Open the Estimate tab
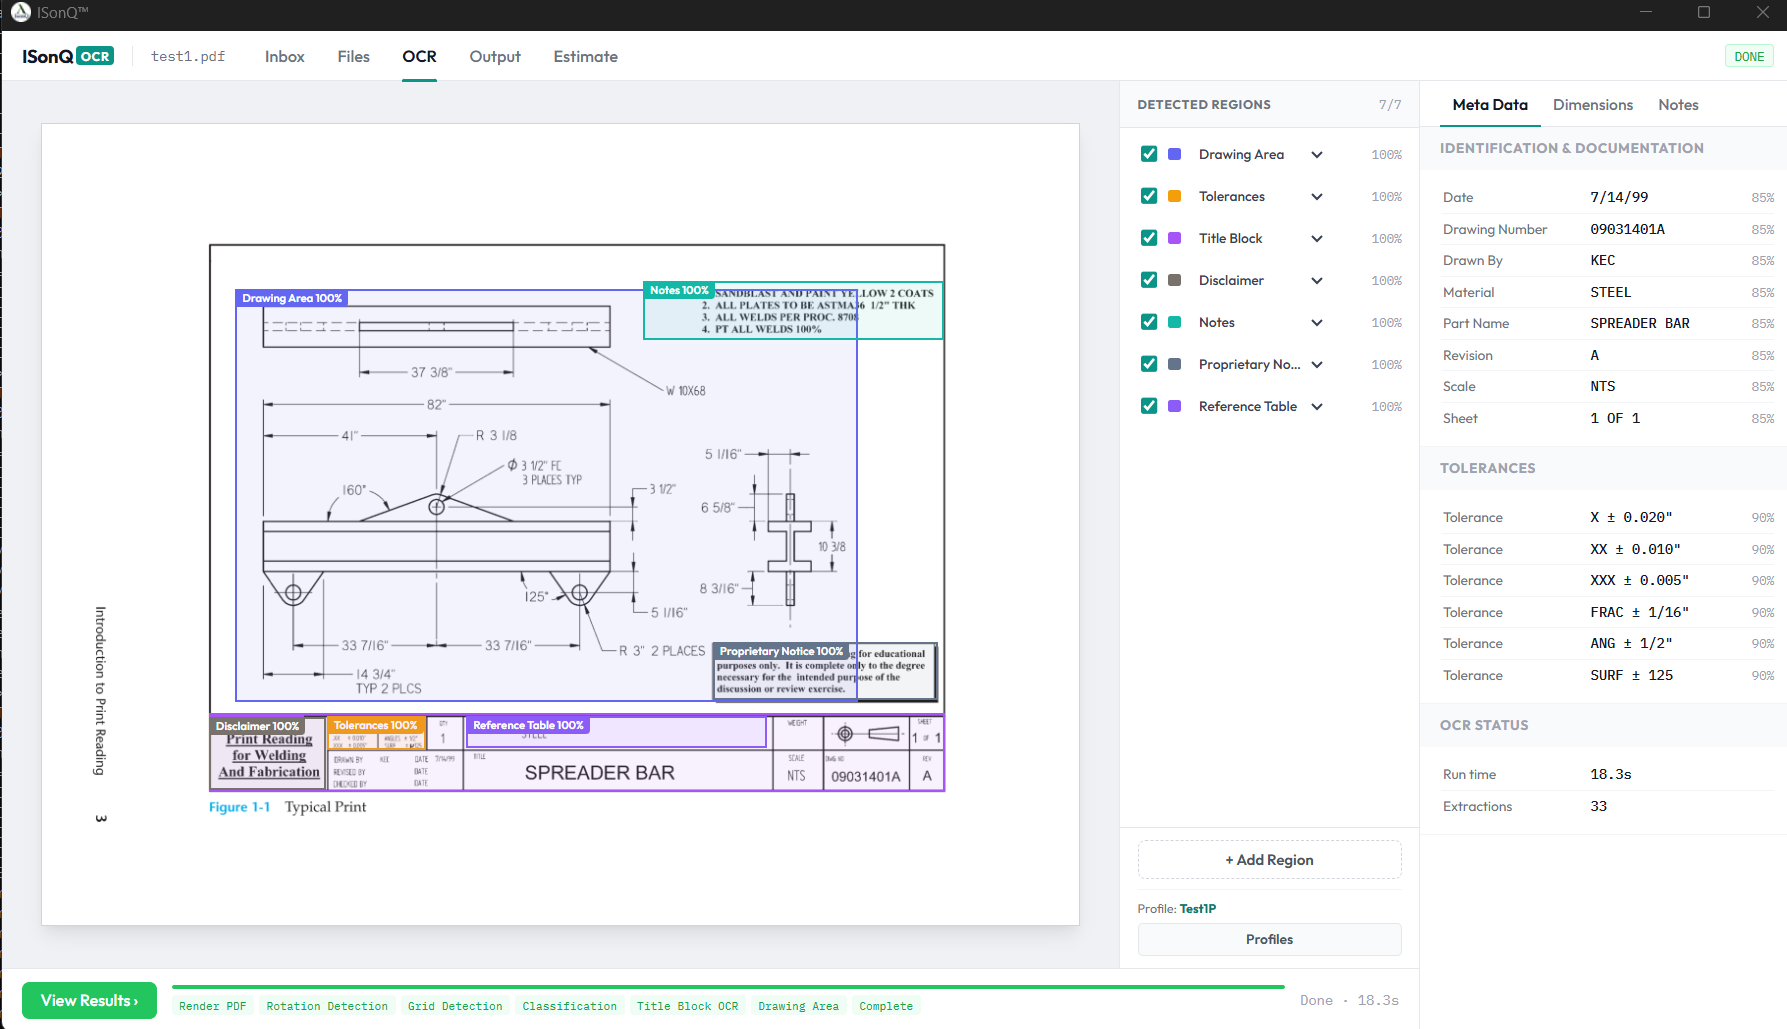This screenshot has width=1787, height=1029. (585, 57)
